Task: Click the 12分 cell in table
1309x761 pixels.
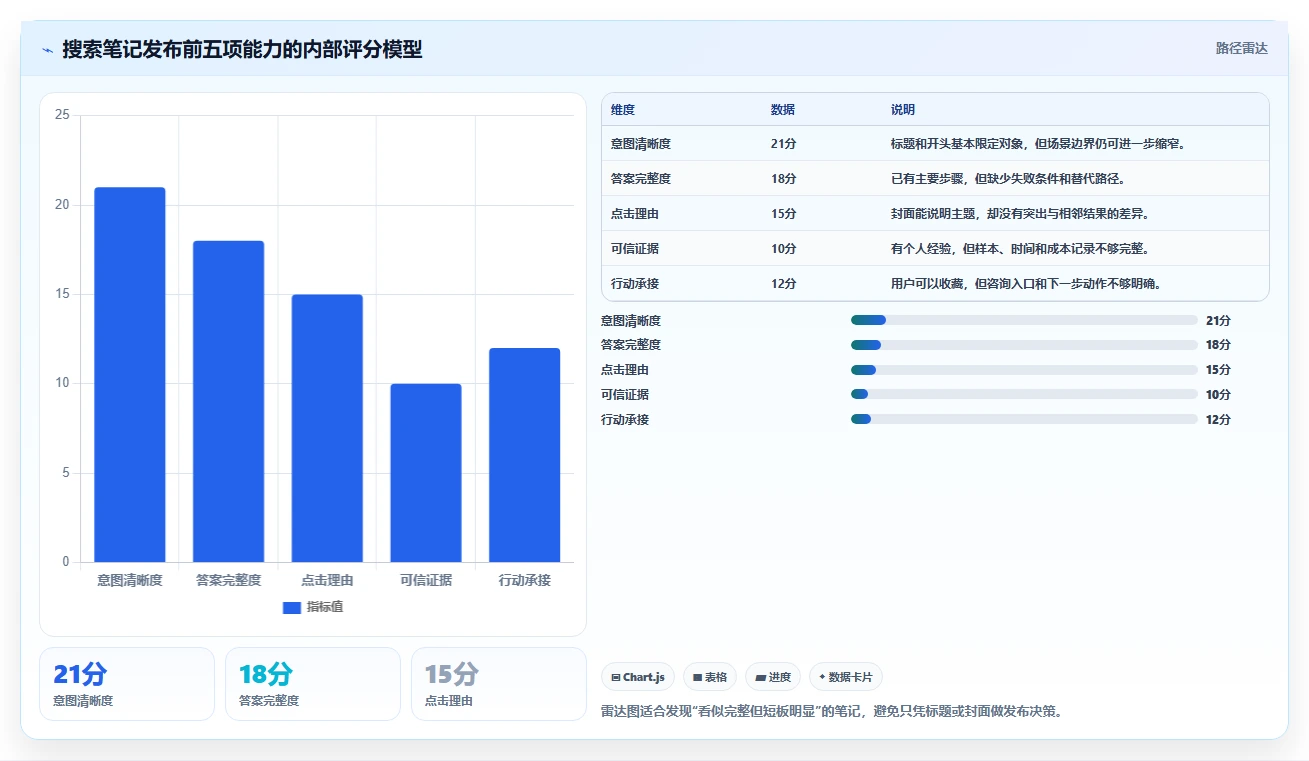Action: click(784, 284)
